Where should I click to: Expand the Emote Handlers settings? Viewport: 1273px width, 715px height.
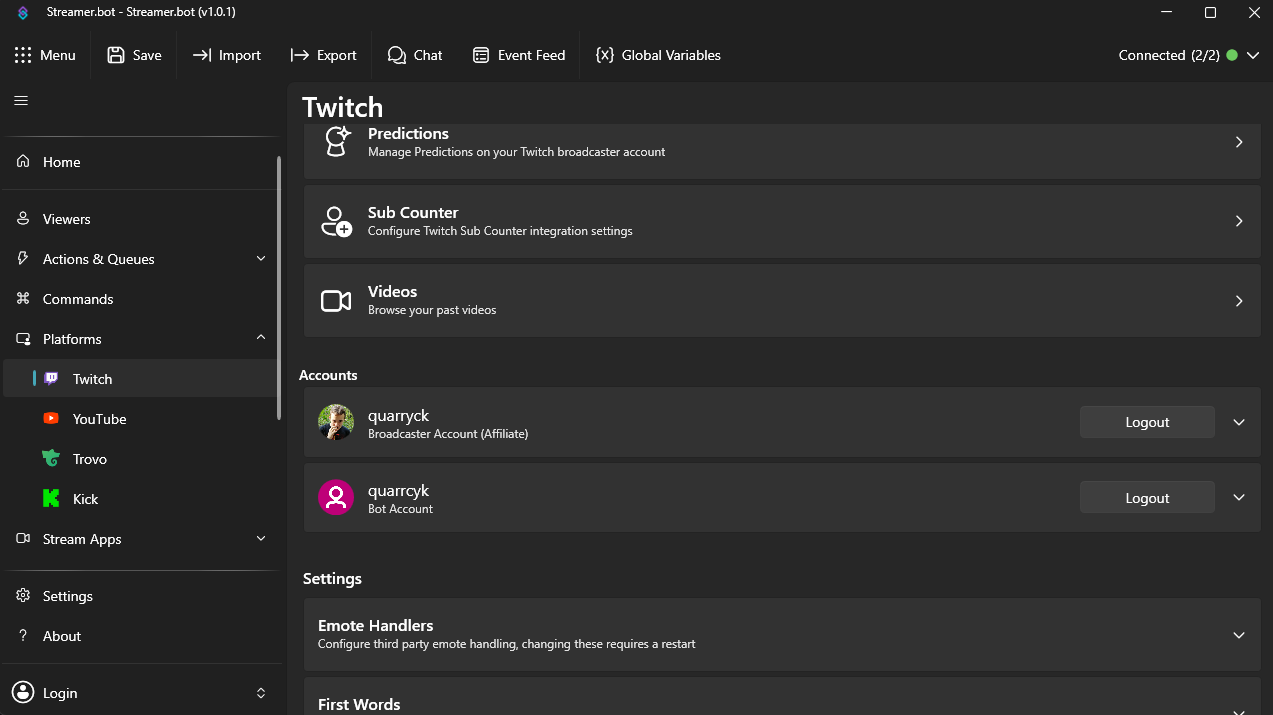[x=1238, y=635]
